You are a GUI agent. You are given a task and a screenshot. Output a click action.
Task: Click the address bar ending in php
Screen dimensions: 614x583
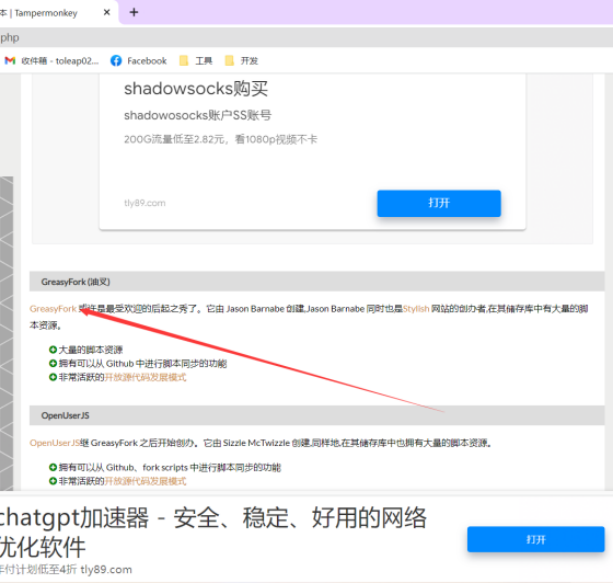pos(307,38)
